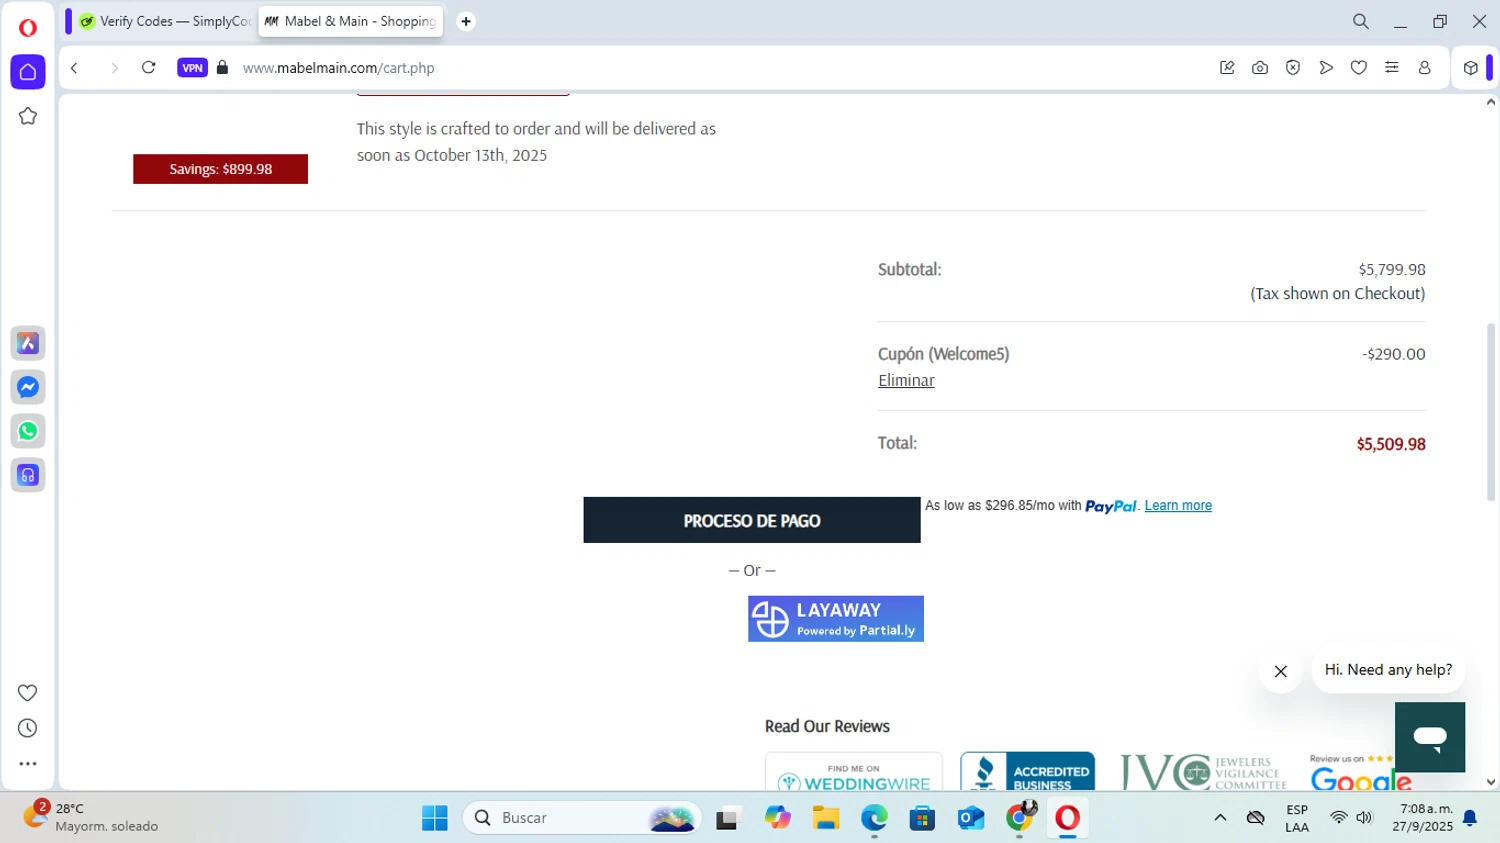The height and width of the screenshot is (843, 1500).
Task: Open the profile account icon
Action: (x=1425, y=68)
